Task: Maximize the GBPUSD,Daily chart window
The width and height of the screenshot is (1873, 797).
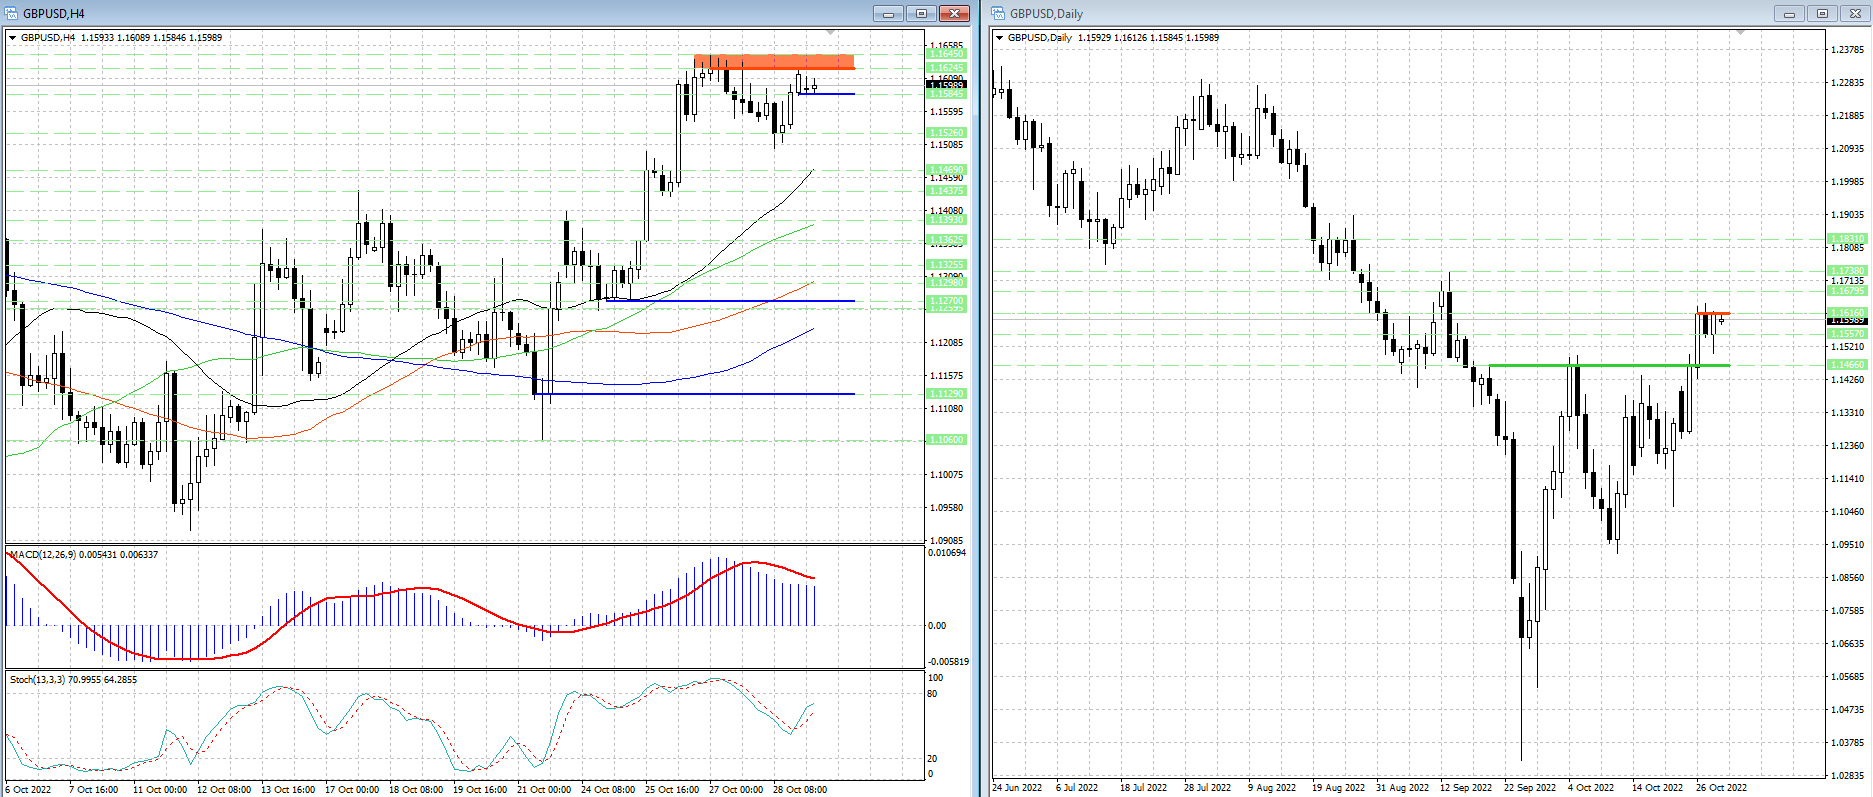Action: coord(1822,13)
